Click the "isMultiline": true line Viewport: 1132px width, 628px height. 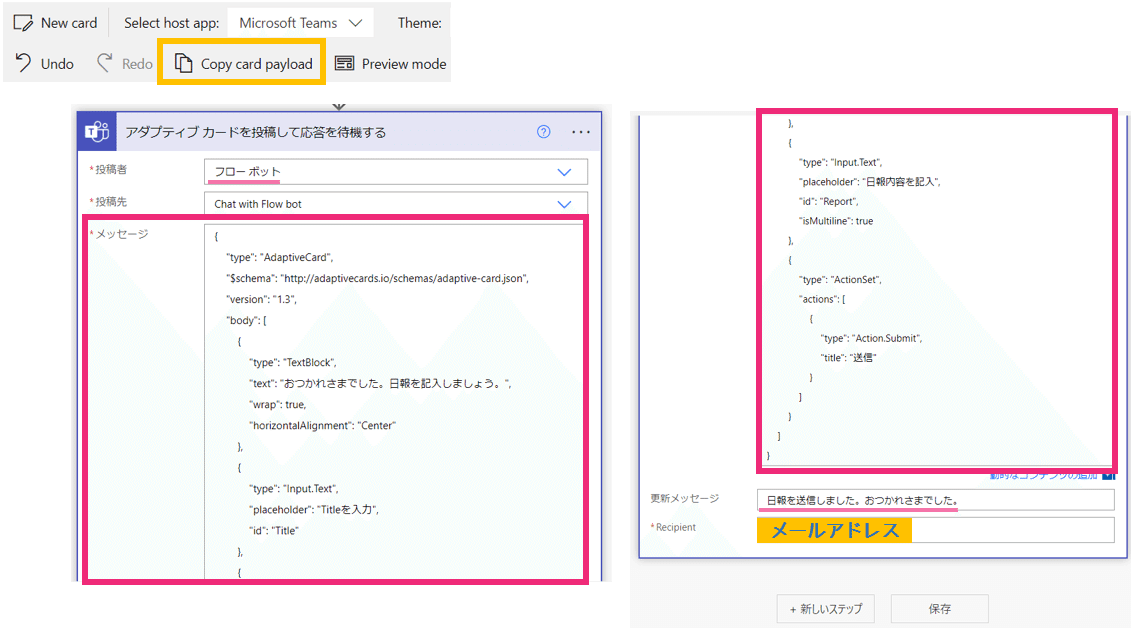pos(836,221)
